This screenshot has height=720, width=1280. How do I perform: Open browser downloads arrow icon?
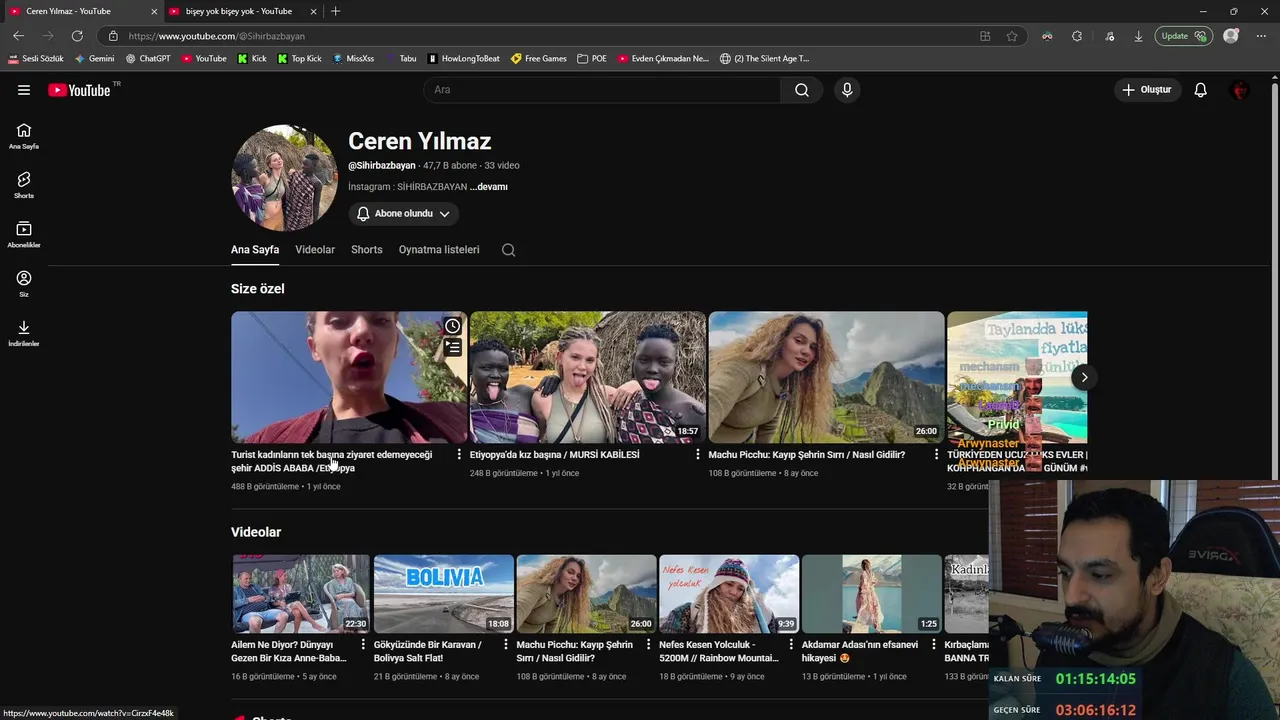(1138, 36)
